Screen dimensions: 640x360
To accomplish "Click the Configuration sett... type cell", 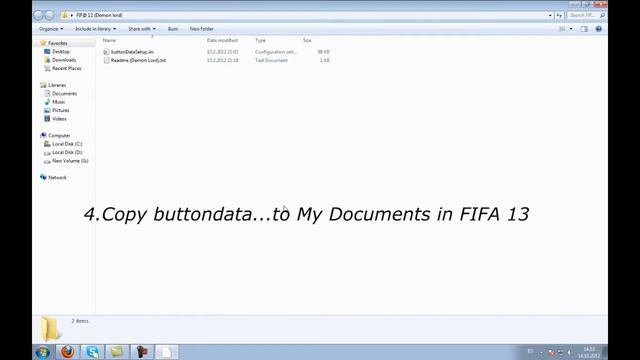I will pyautogui.click(x=276, y=52).
